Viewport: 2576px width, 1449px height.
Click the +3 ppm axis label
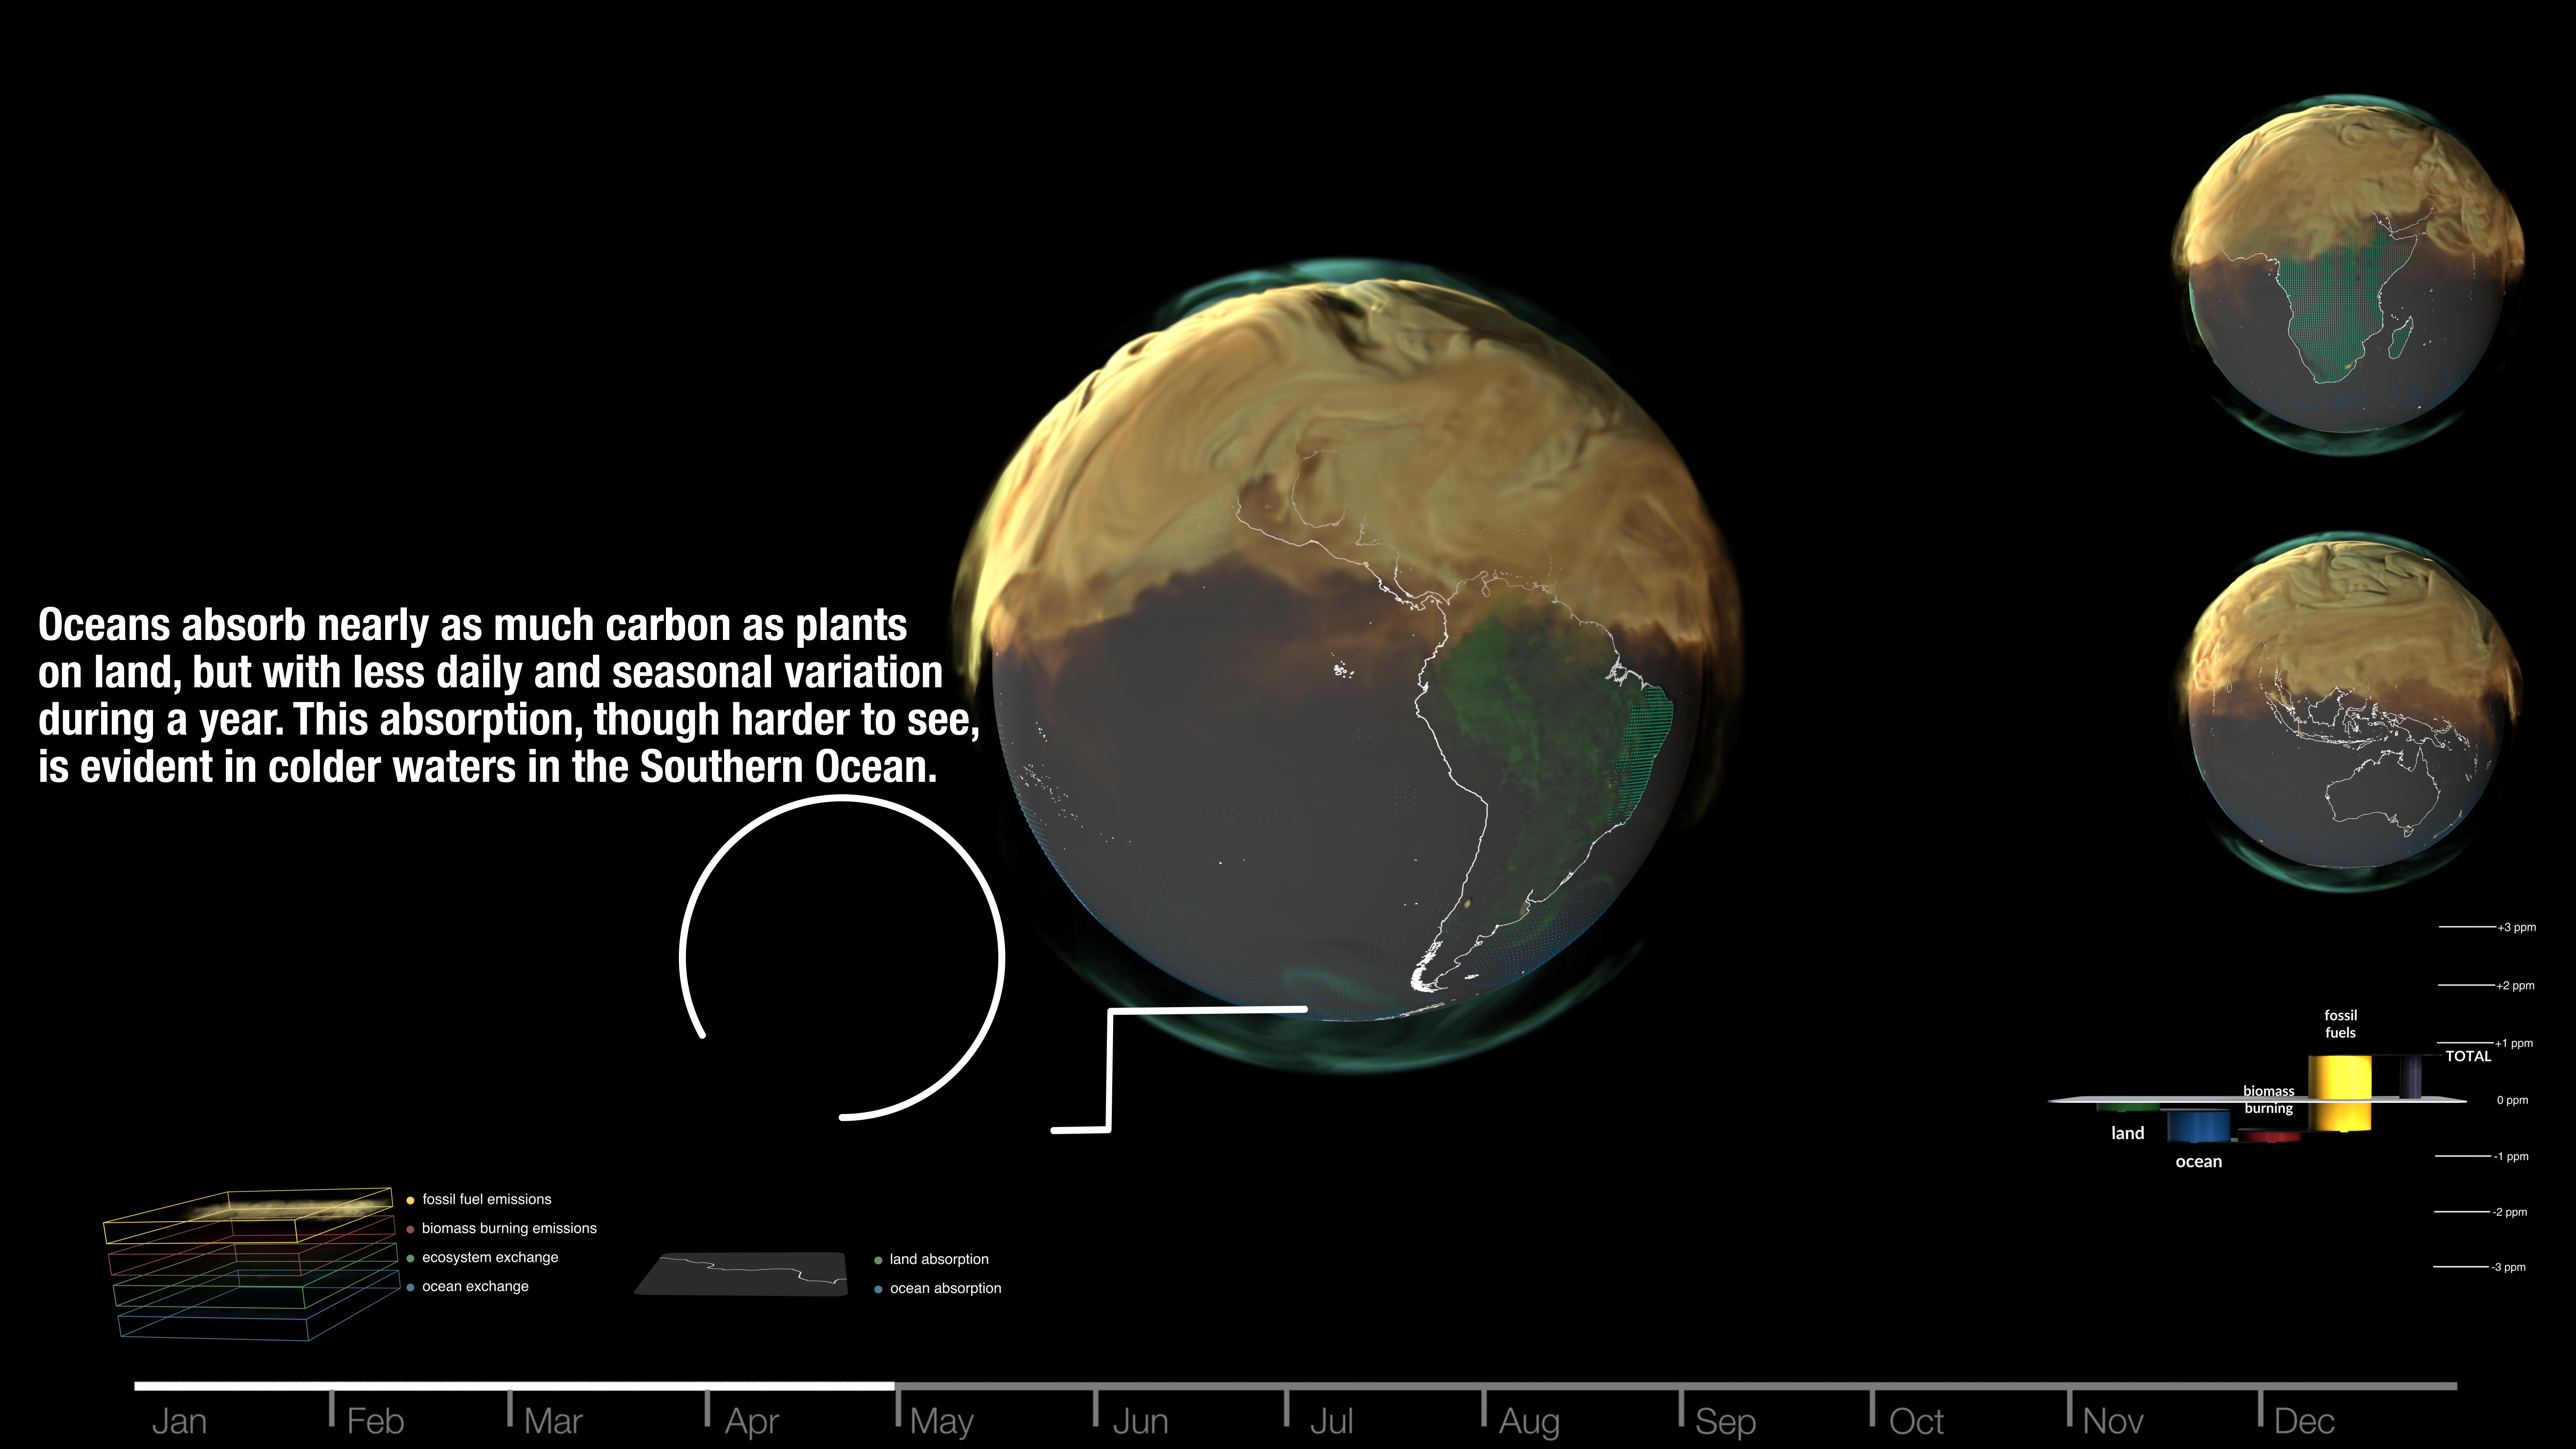tap(2516, 927)
